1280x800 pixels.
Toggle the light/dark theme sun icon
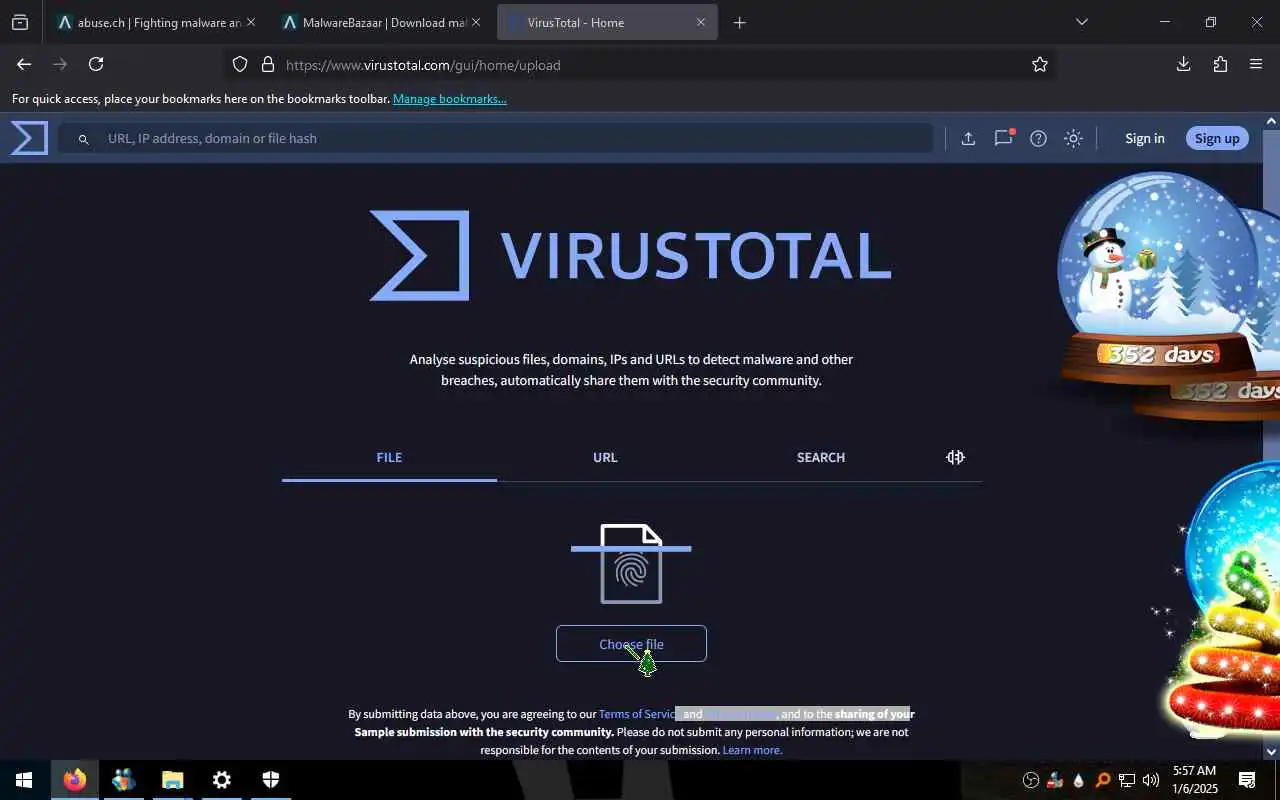tap(1073, 139)
